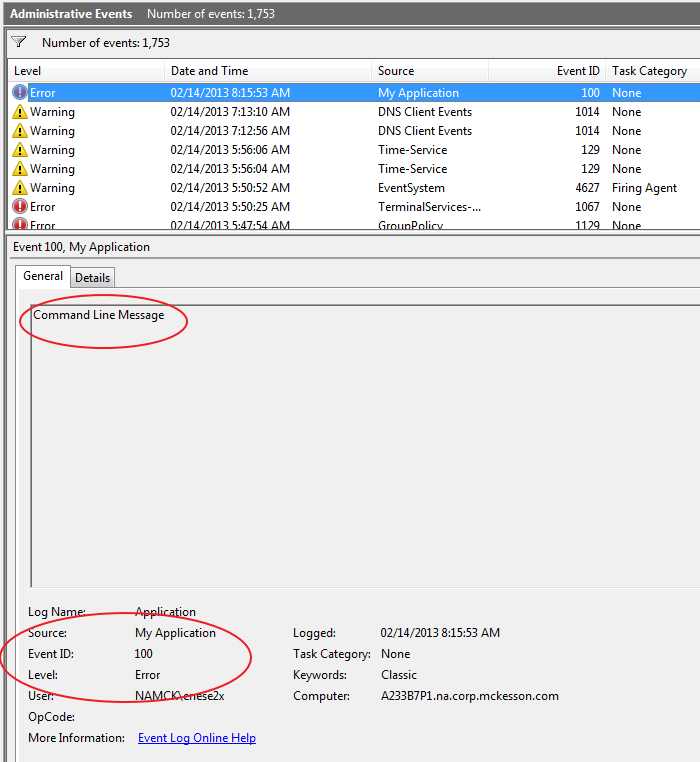Sort by the Source column header

coord(430,71)
